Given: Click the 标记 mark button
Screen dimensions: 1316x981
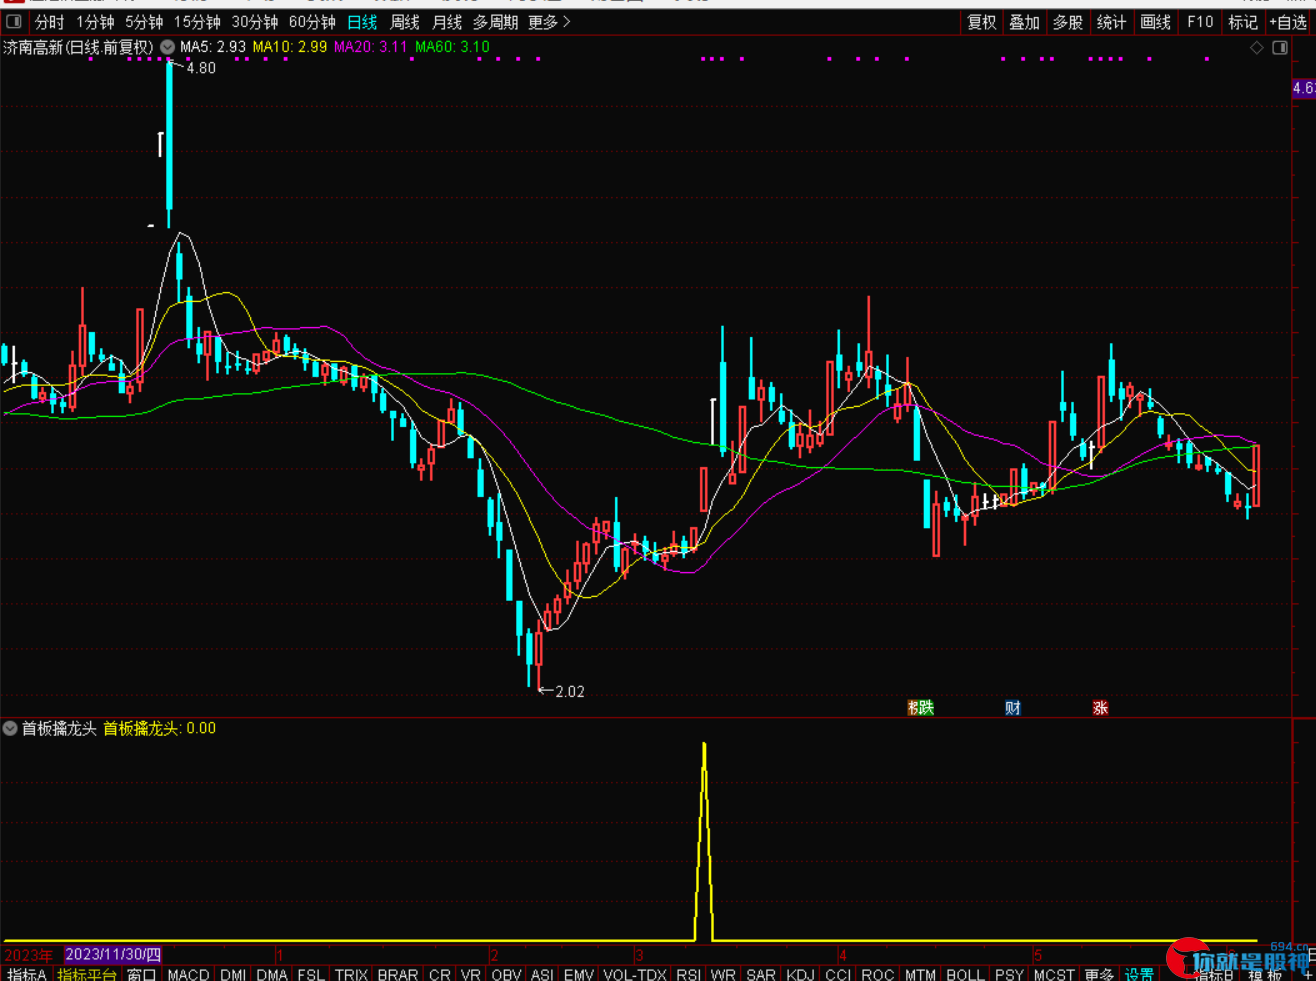Looking at the screenshot, I should point(1243,22).
